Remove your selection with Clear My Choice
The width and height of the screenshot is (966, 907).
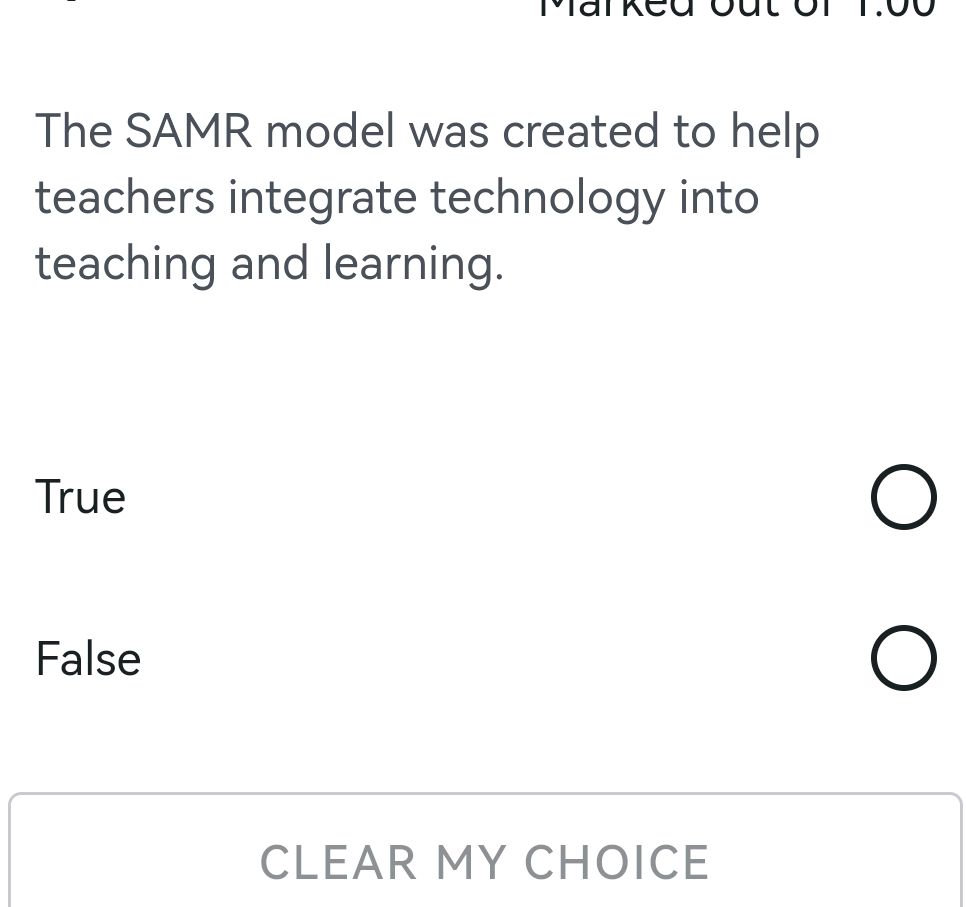point(484,861)
